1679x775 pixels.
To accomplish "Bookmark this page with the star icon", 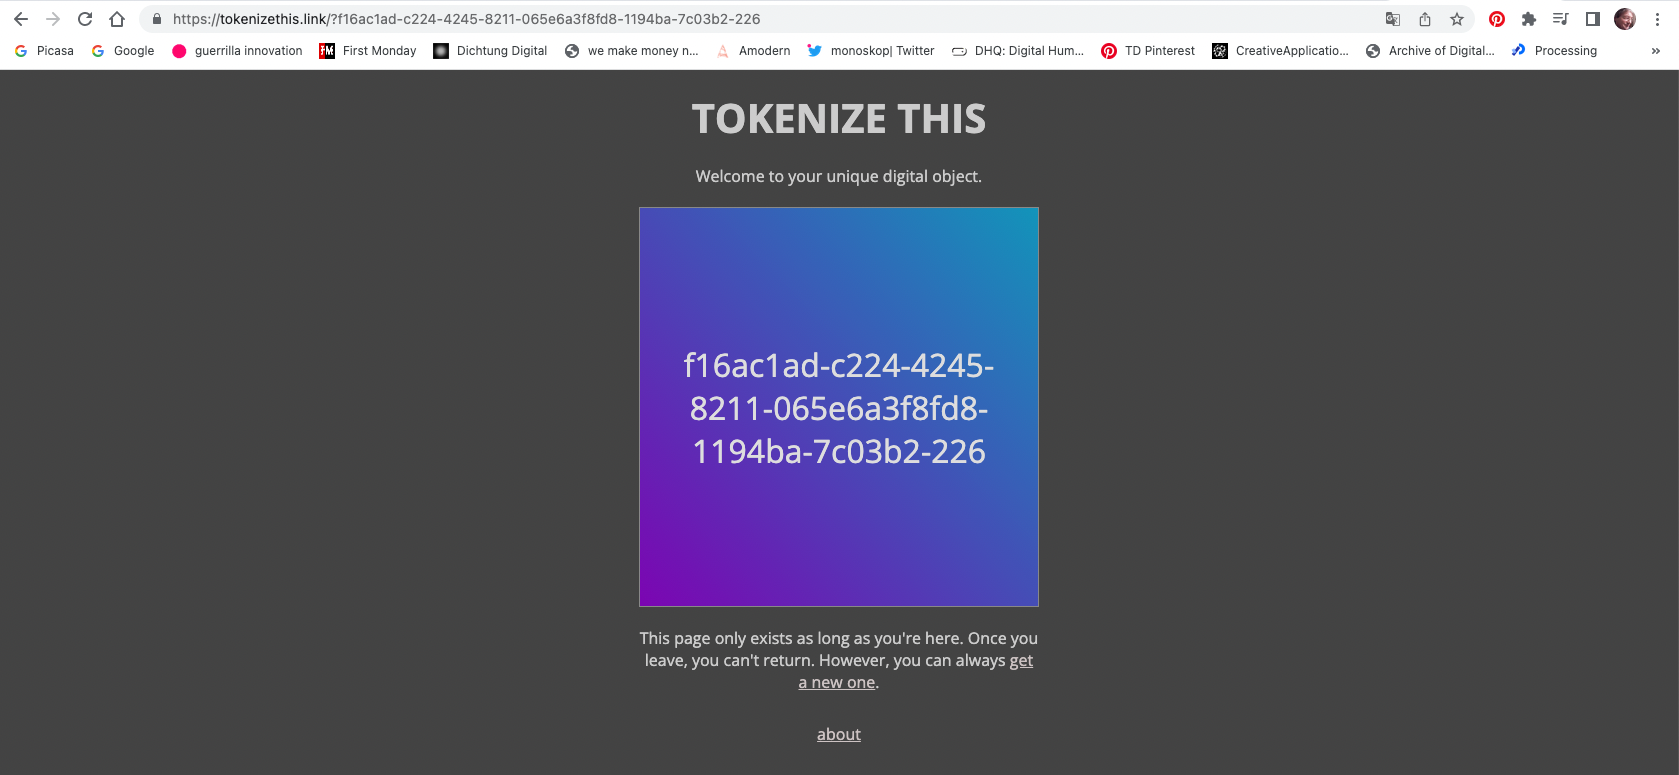I will coord(1457,19).
